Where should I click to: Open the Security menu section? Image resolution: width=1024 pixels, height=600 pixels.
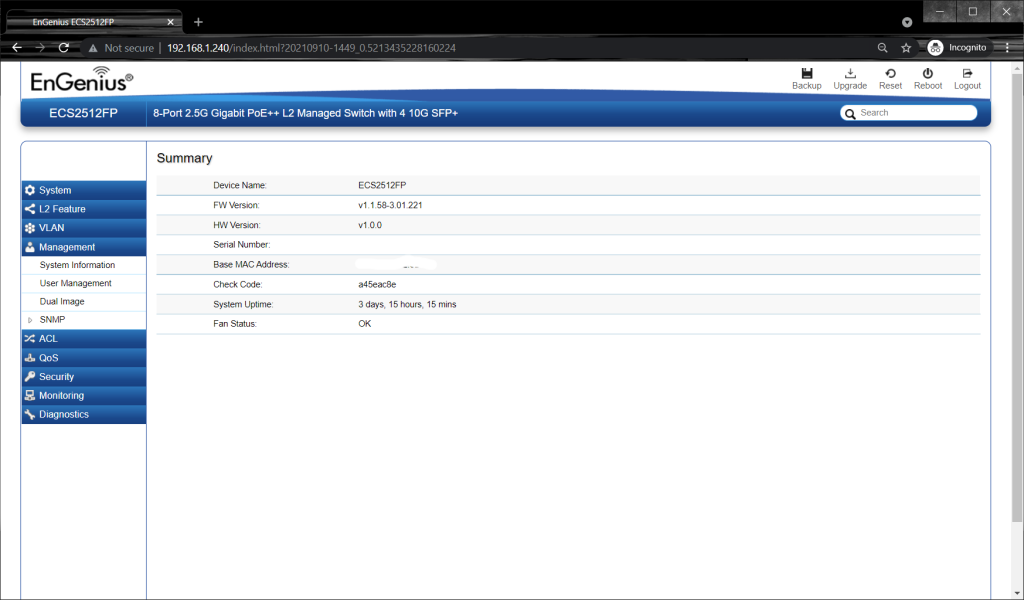click(84, 377)
